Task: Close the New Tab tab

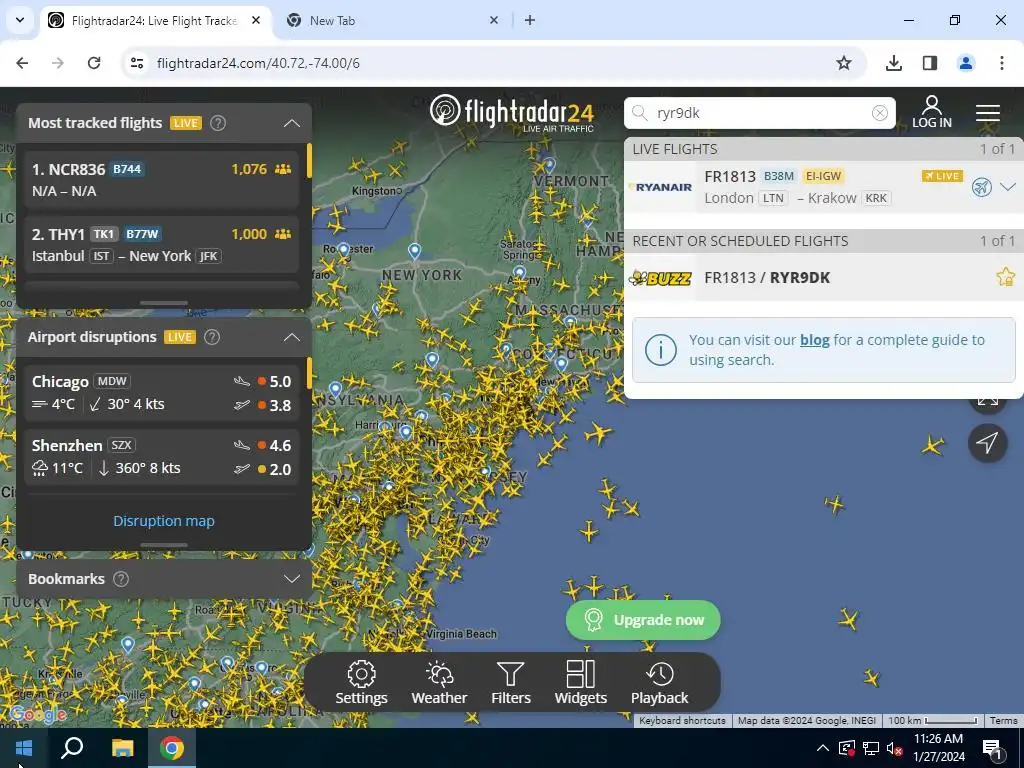Action: 494,20
